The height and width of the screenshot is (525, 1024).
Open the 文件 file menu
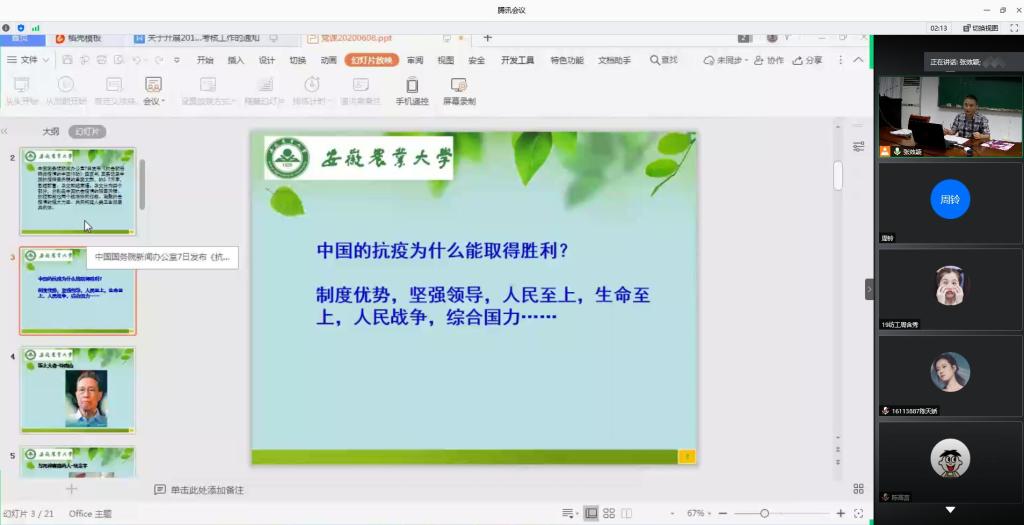28,60
